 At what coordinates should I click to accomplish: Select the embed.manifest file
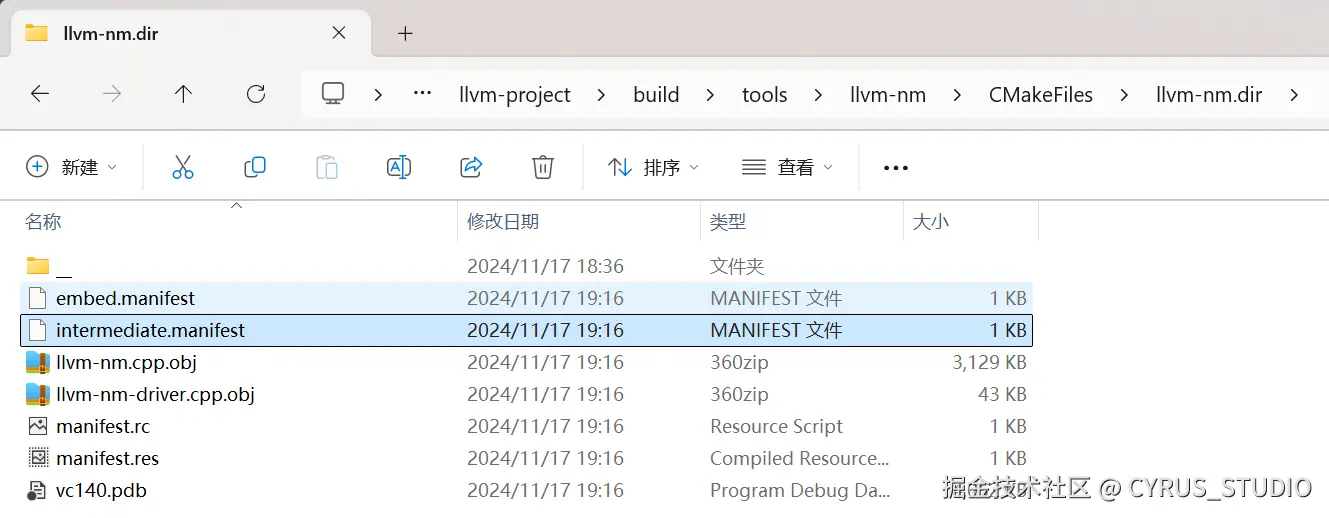coord(126,298)
